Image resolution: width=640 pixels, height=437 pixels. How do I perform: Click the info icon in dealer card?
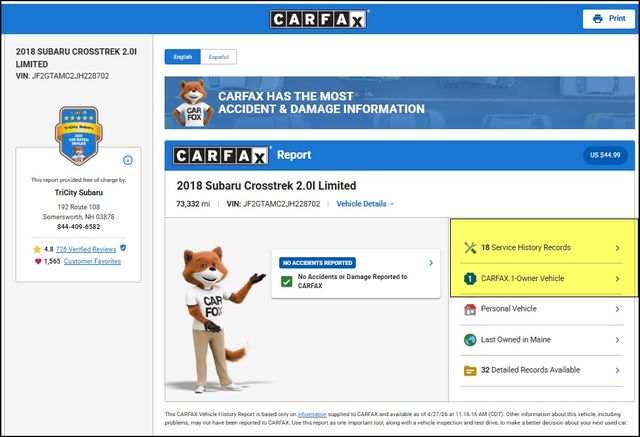tap(128, 160)
